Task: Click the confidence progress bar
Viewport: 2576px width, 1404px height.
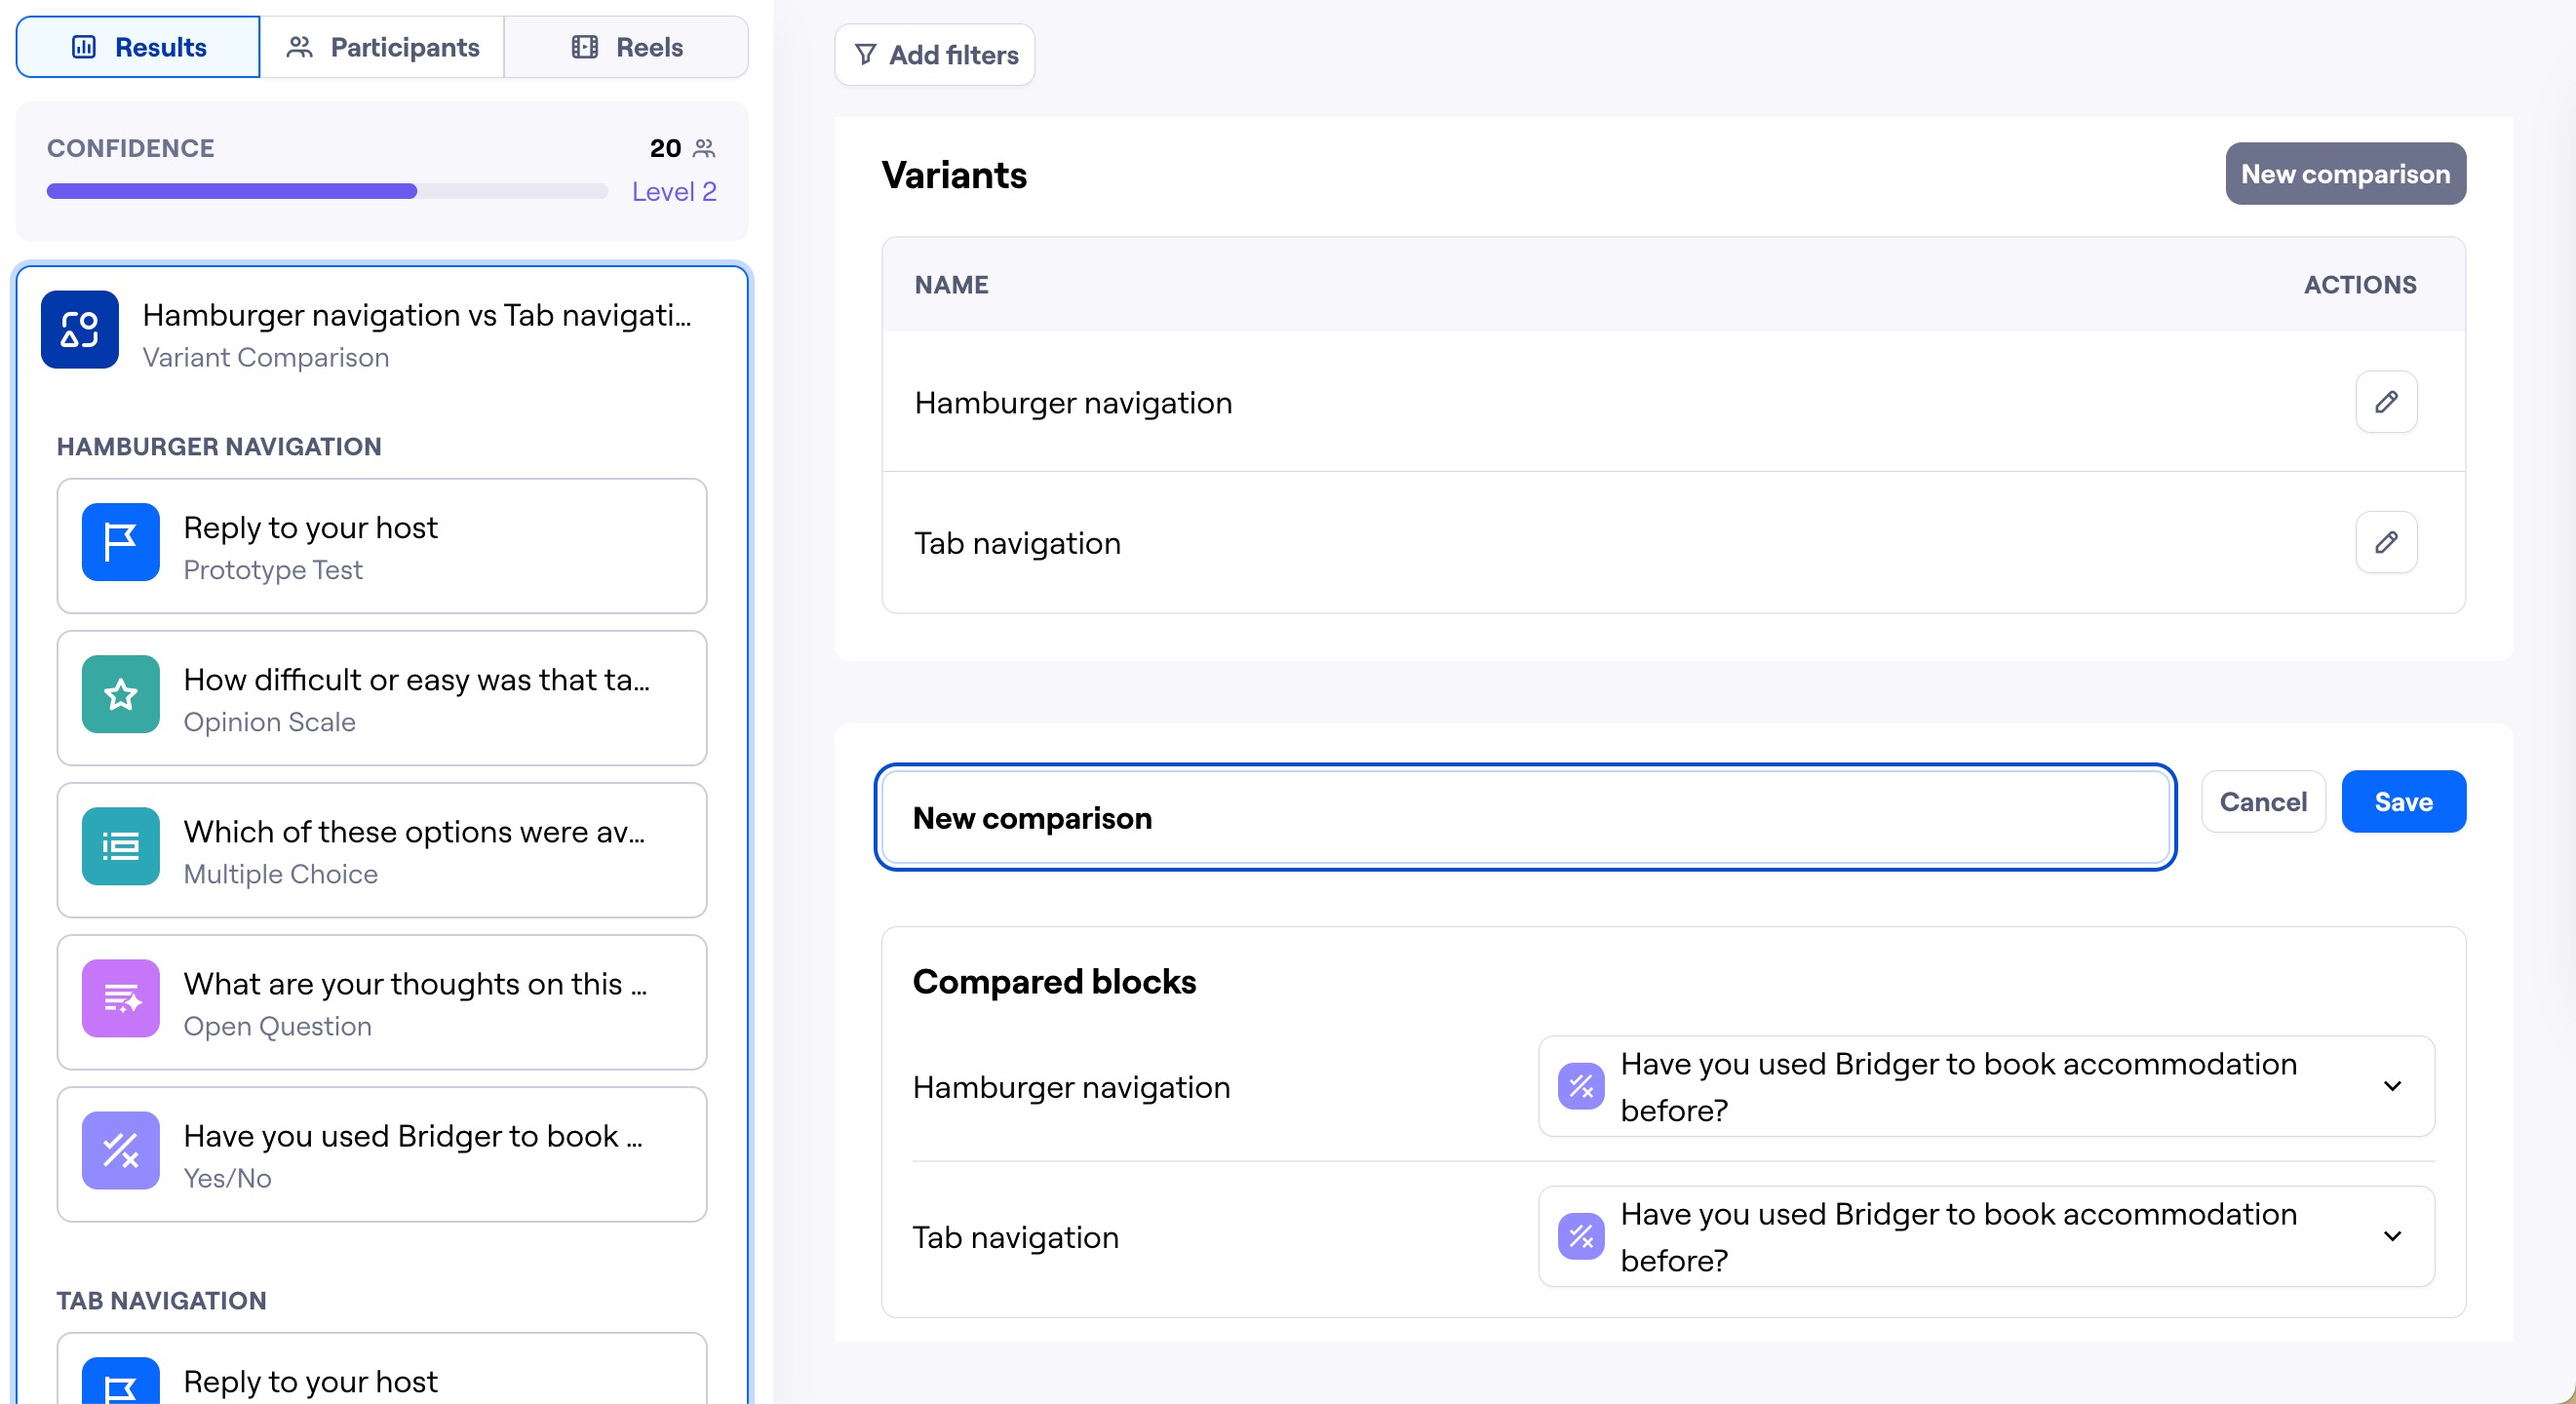Action: pyautogui.click(x=326, y=191)
